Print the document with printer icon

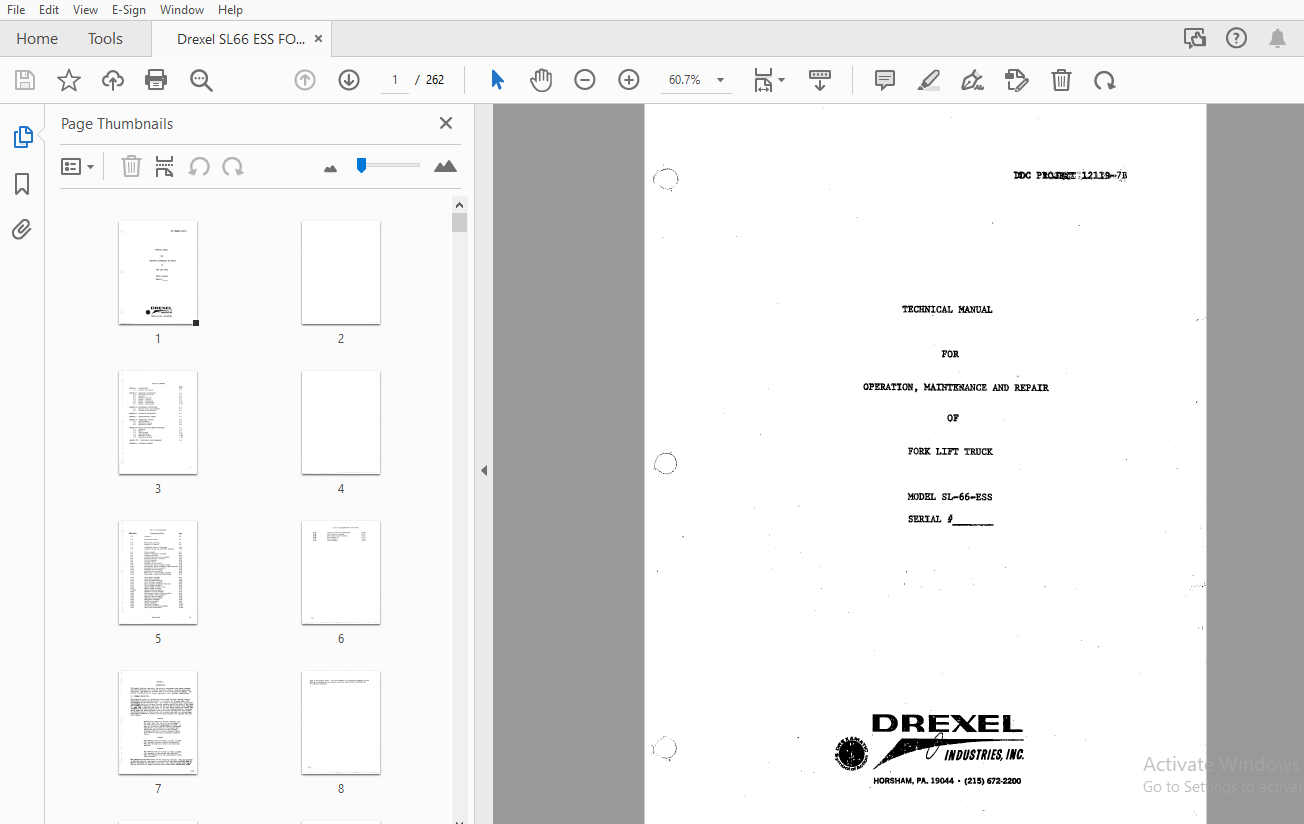(156, 80)
